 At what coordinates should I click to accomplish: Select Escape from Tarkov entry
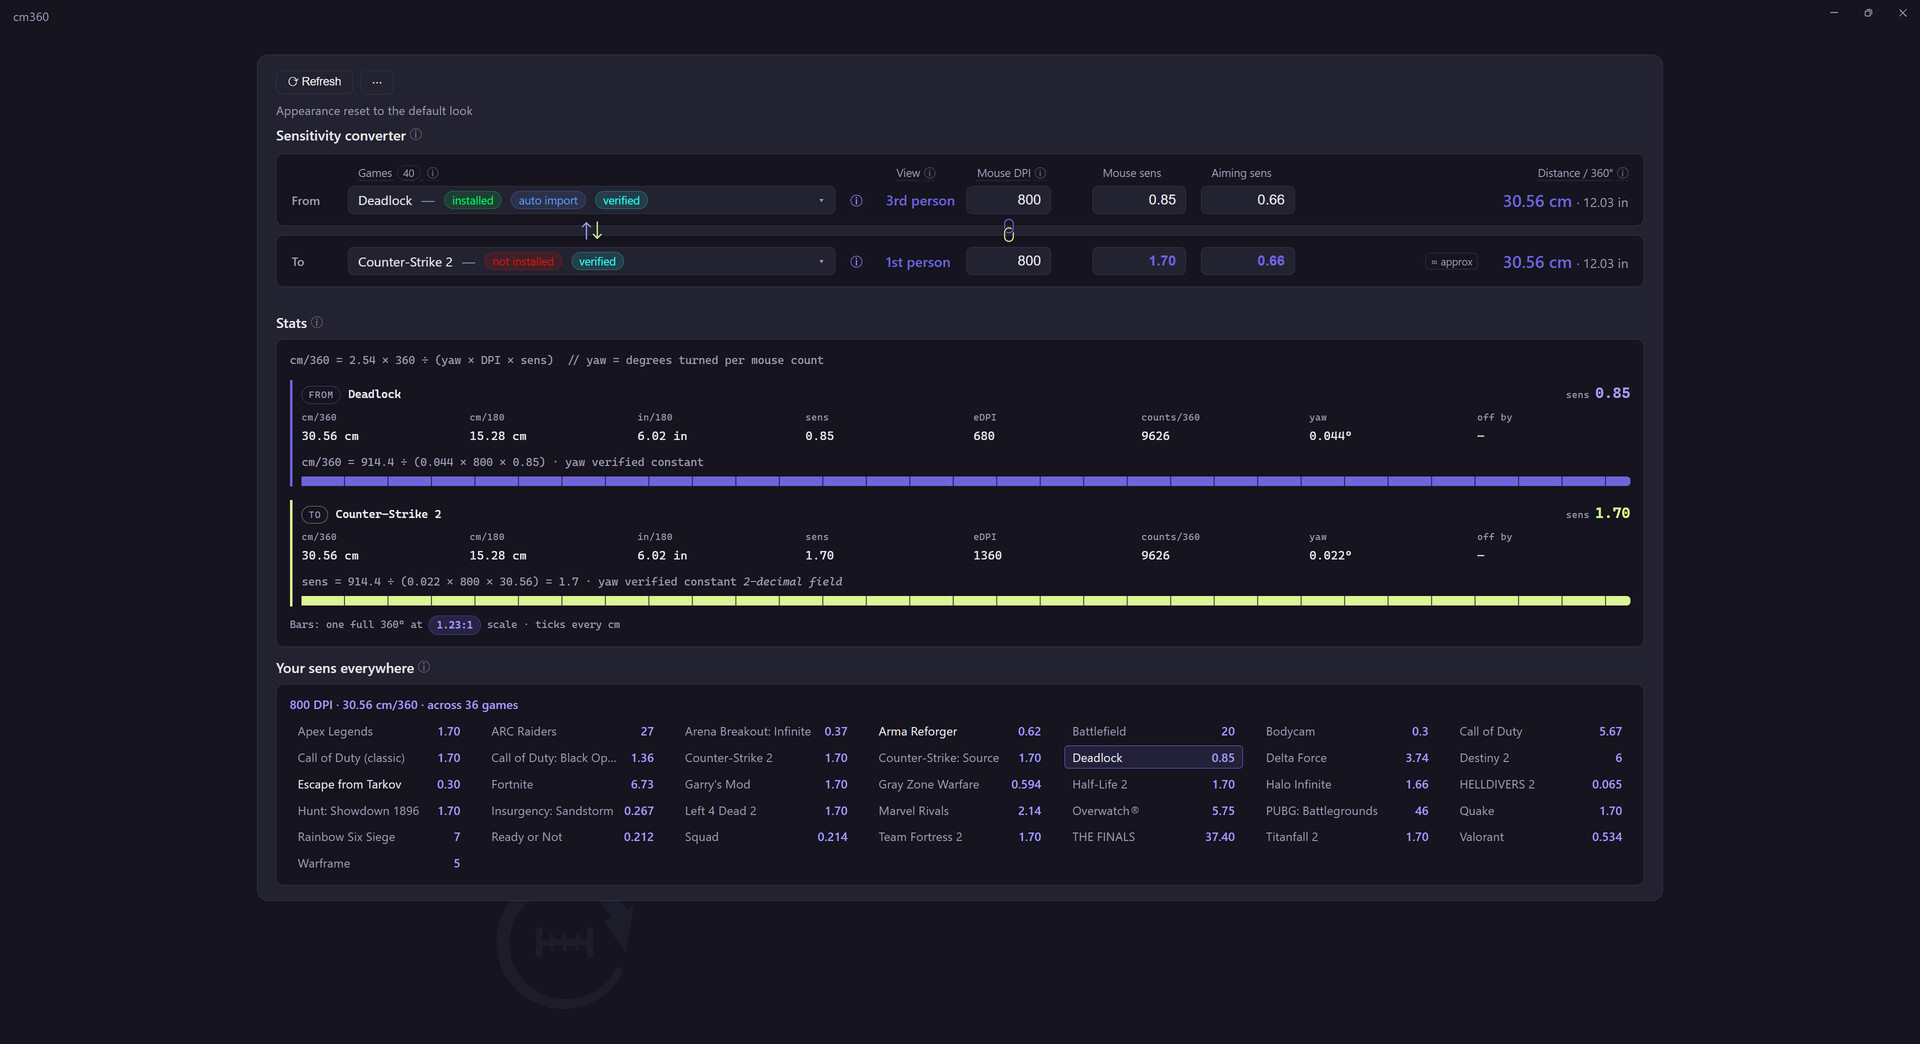[379, 785]
